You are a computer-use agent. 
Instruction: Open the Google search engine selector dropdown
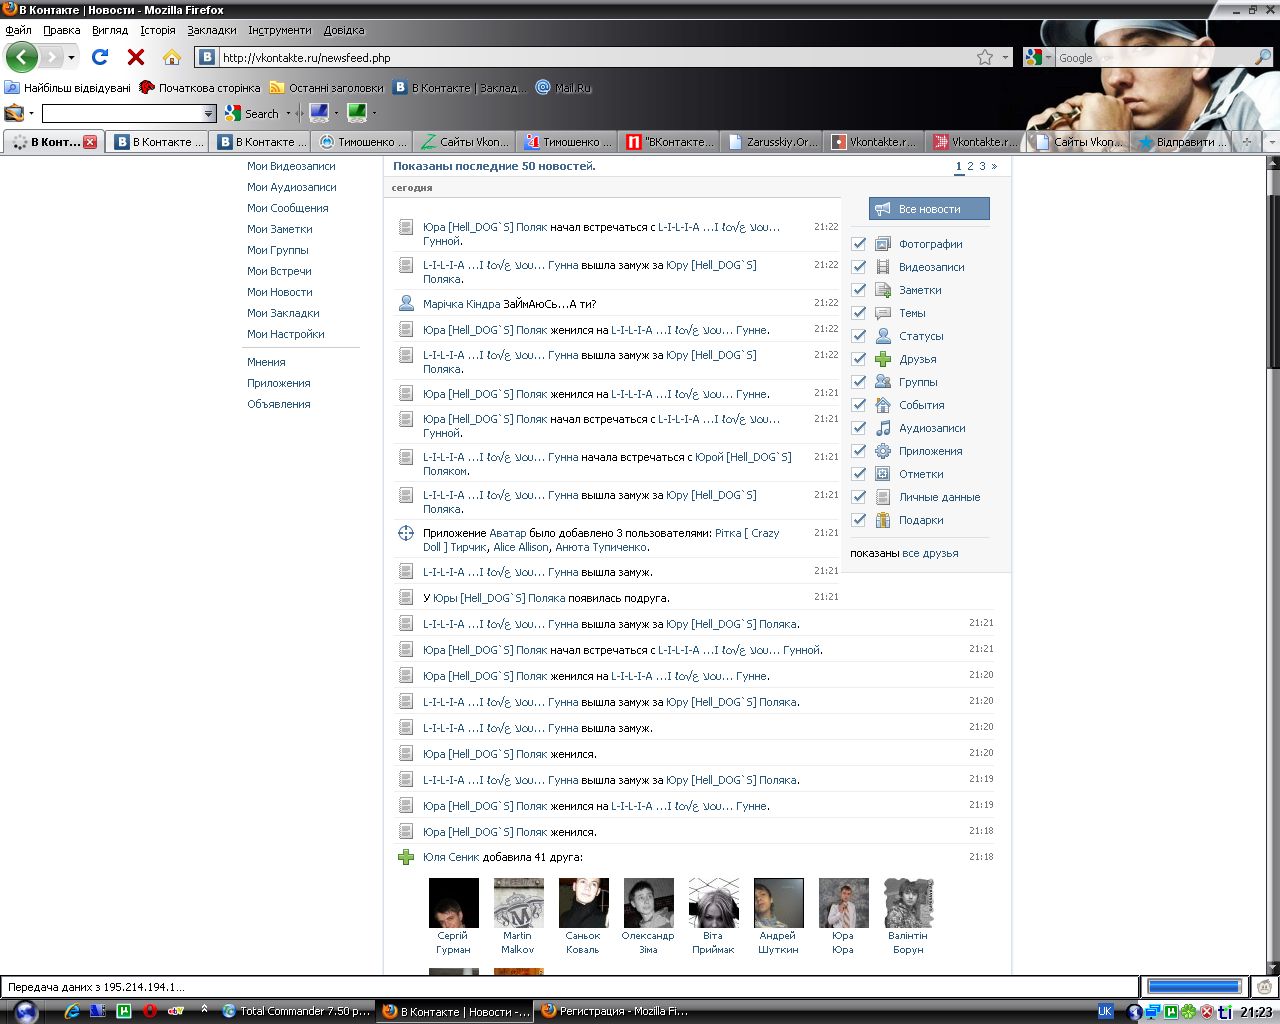[1049, 57]
